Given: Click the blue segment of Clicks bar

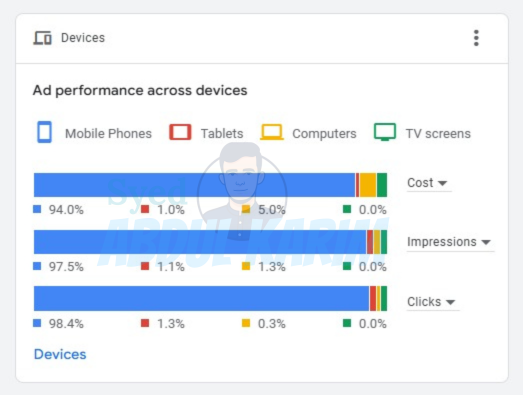Looking at the screenshot, I should point(201,298).
